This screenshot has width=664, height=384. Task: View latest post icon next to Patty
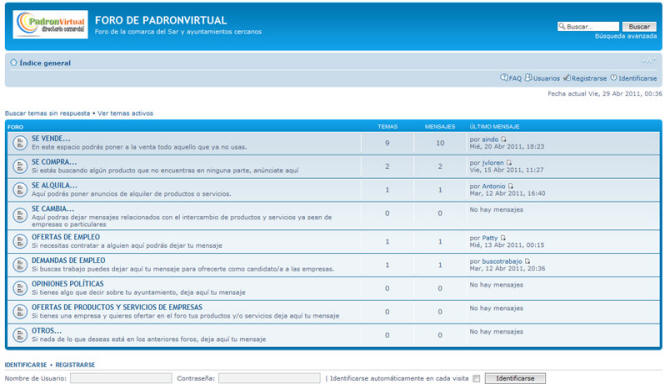503,238
